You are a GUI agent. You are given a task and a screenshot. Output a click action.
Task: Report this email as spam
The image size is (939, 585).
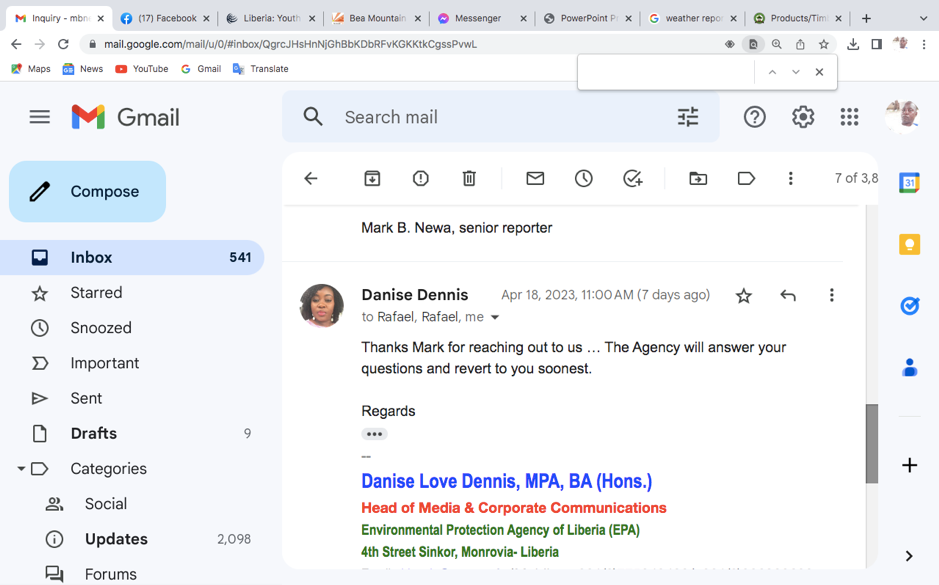[x=420, y=178]
